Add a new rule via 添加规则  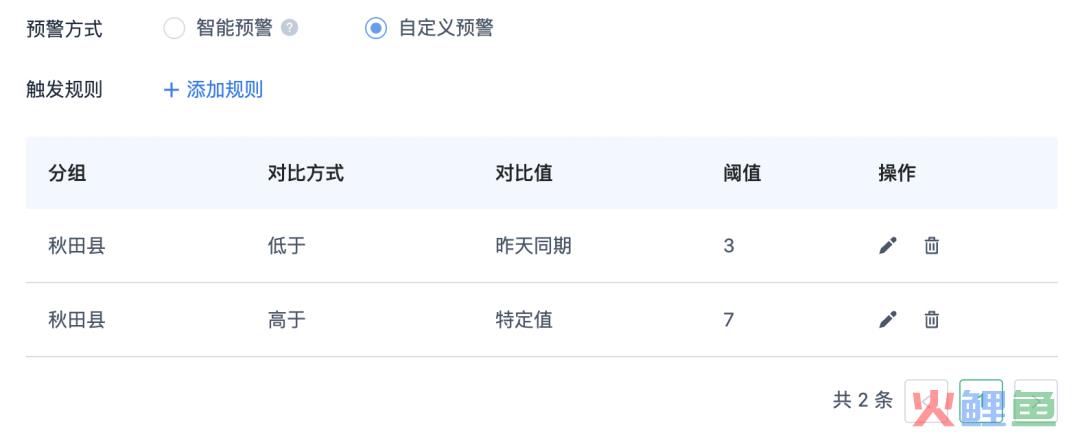click(x=213, y=90)
